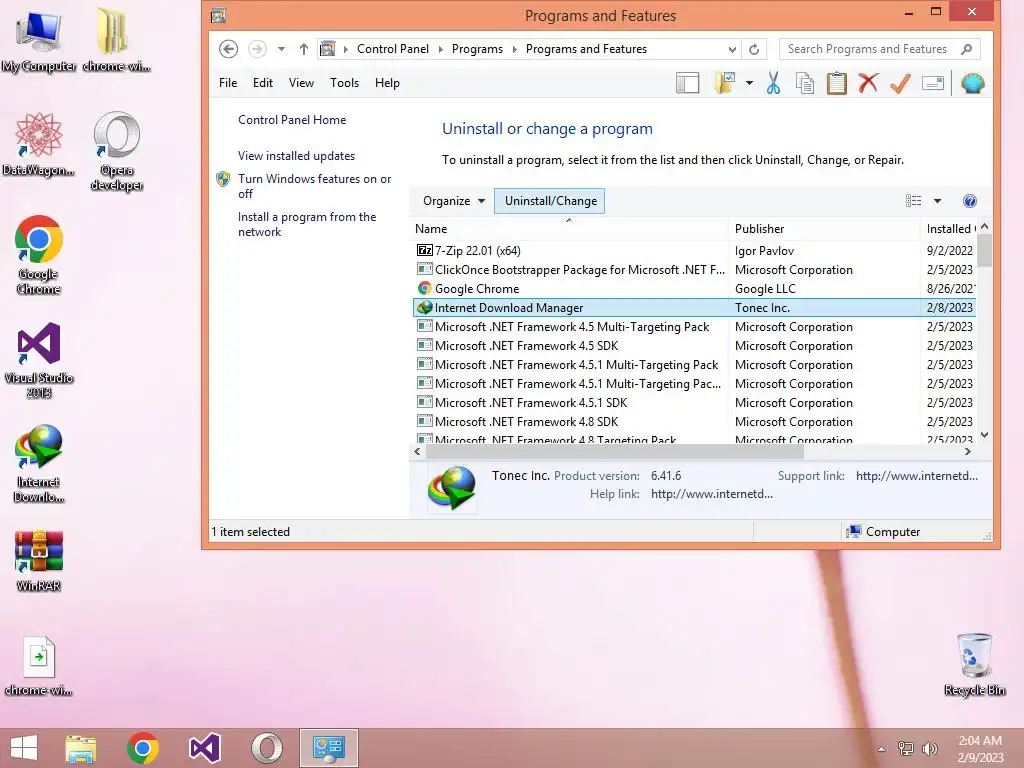Open the View menu
1024x768 pixels.
click(x=301, y=83)
